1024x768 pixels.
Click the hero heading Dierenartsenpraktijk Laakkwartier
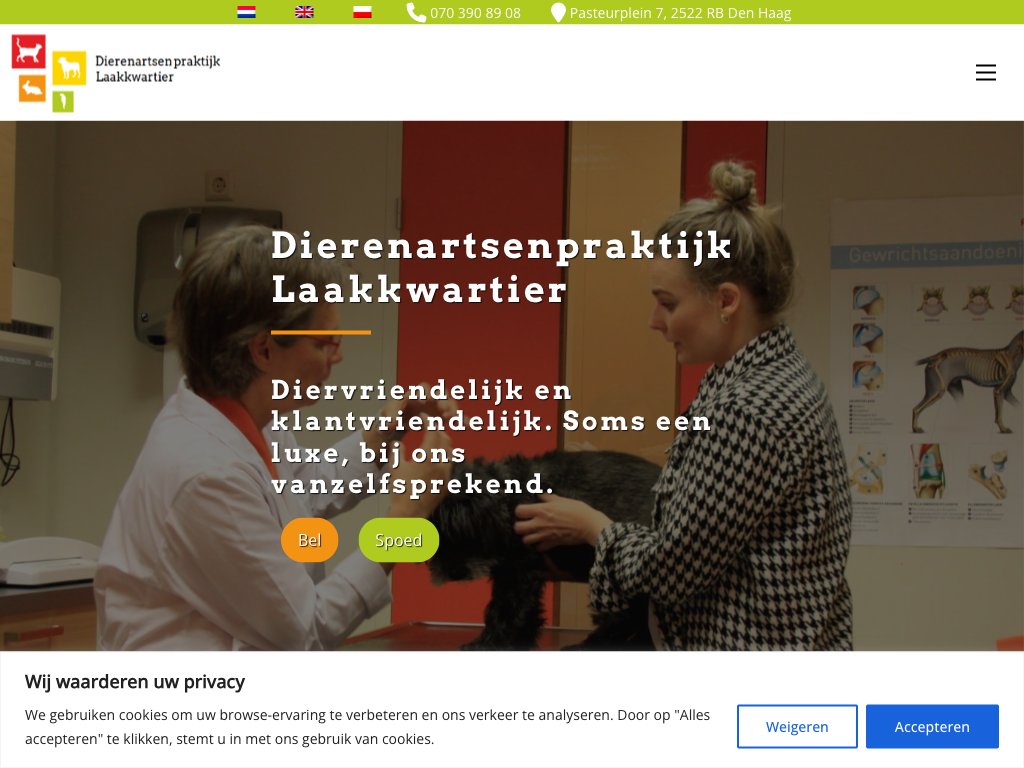[x=501, y=267]
